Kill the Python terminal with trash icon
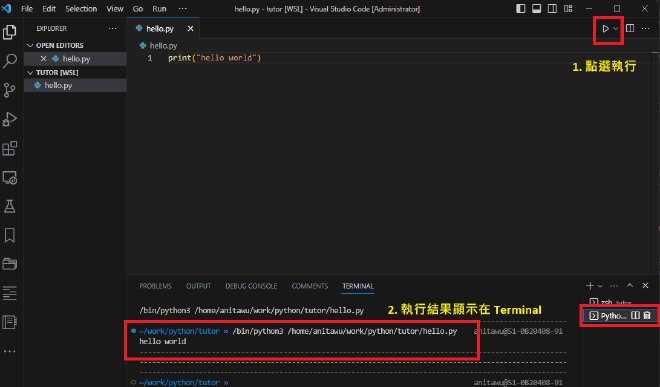This screenshot has height=387, width=660. [647, 315]
